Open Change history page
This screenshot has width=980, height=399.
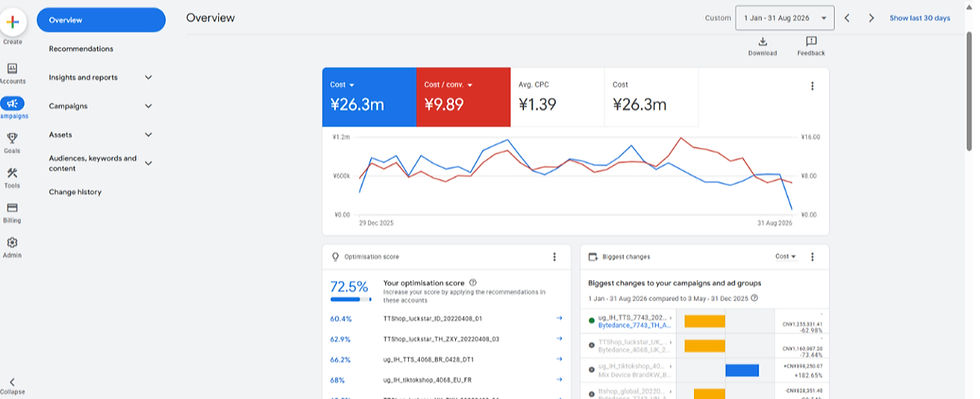75,192
